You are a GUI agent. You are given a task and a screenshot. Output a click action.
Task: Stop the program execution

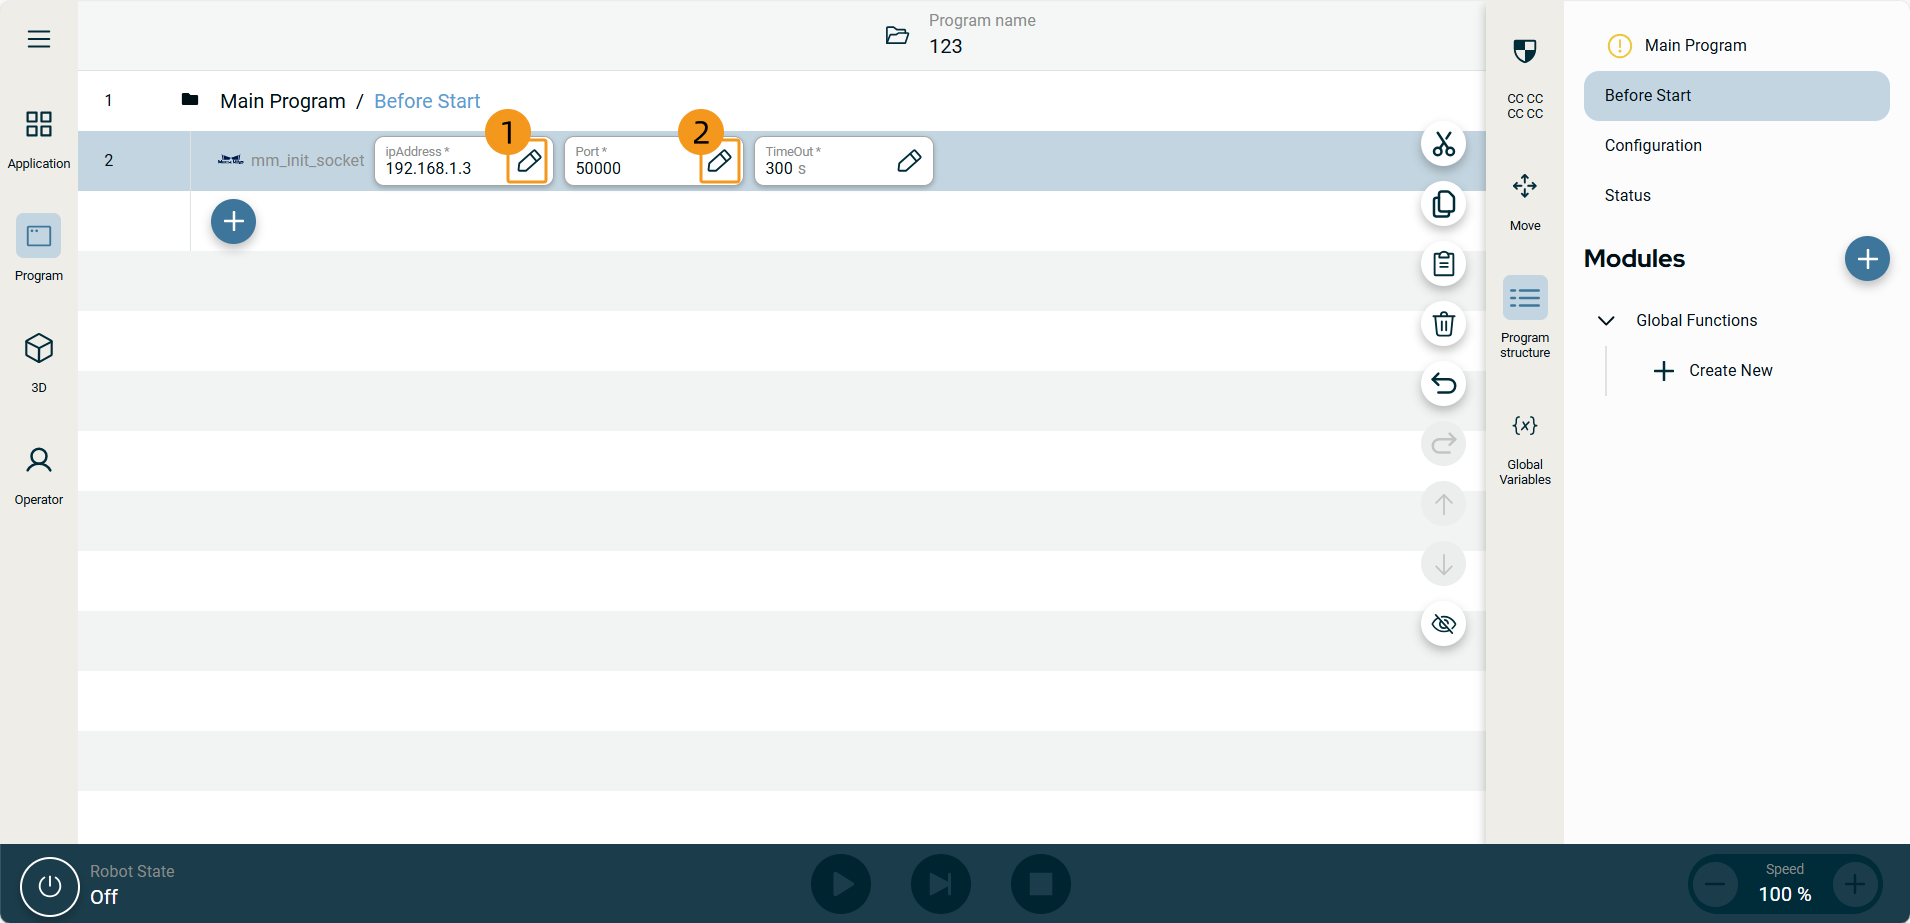[x=1041, y=884]
